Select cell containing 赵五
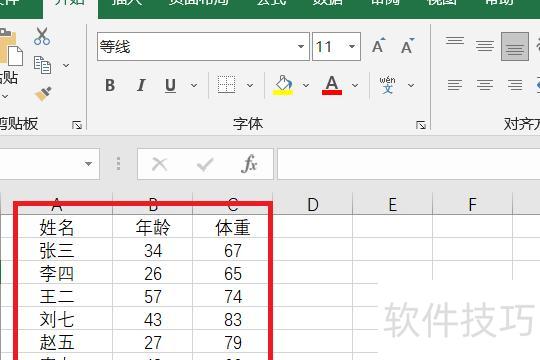The height and width of the screenshot is (360, 540). pyautogui.click(x=57, y=342)
